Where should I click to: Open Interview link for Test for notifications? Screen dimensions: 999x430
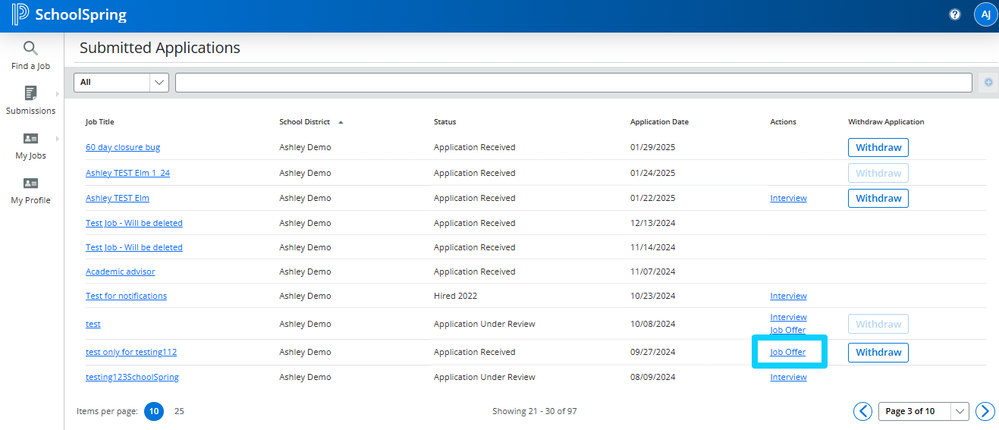tap(788, 296)
